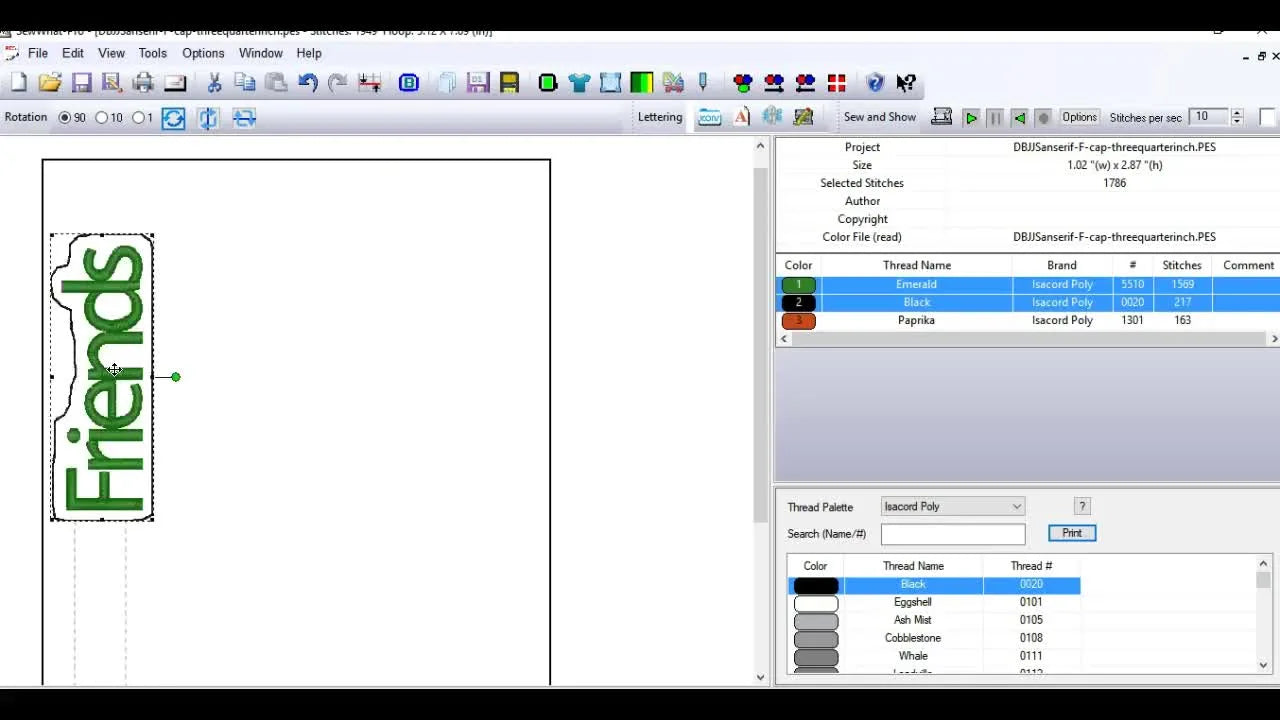Undo the last action

tap(308, 83)
